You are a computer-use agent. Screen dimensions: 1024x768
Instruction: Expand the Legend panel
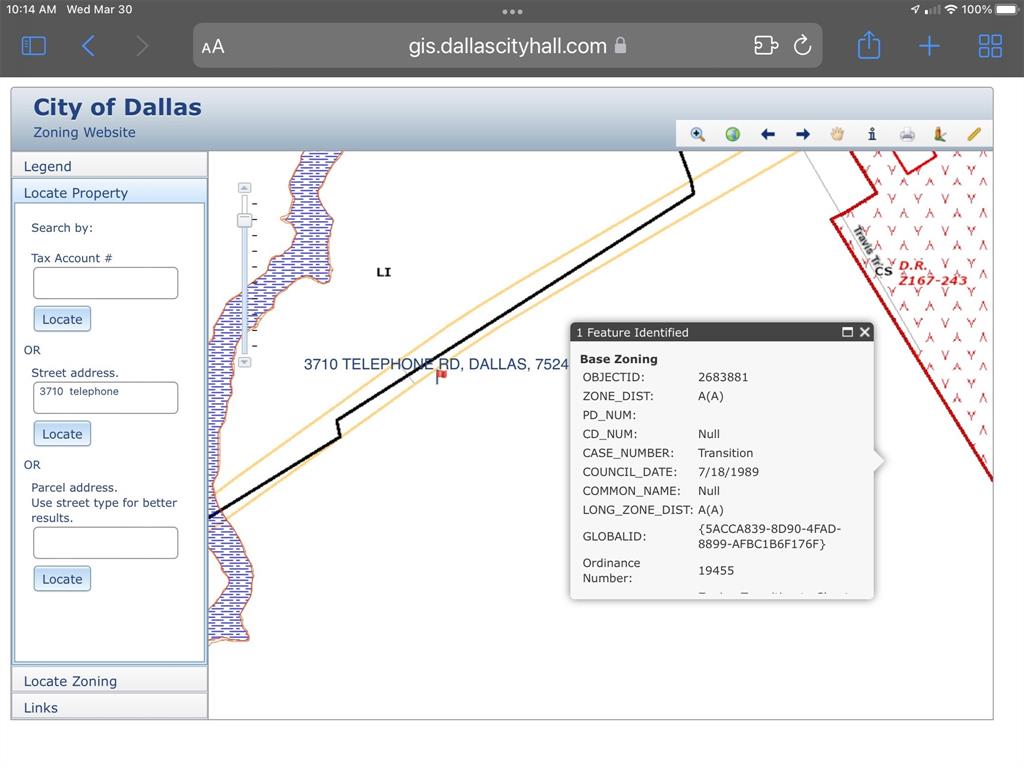109,166
